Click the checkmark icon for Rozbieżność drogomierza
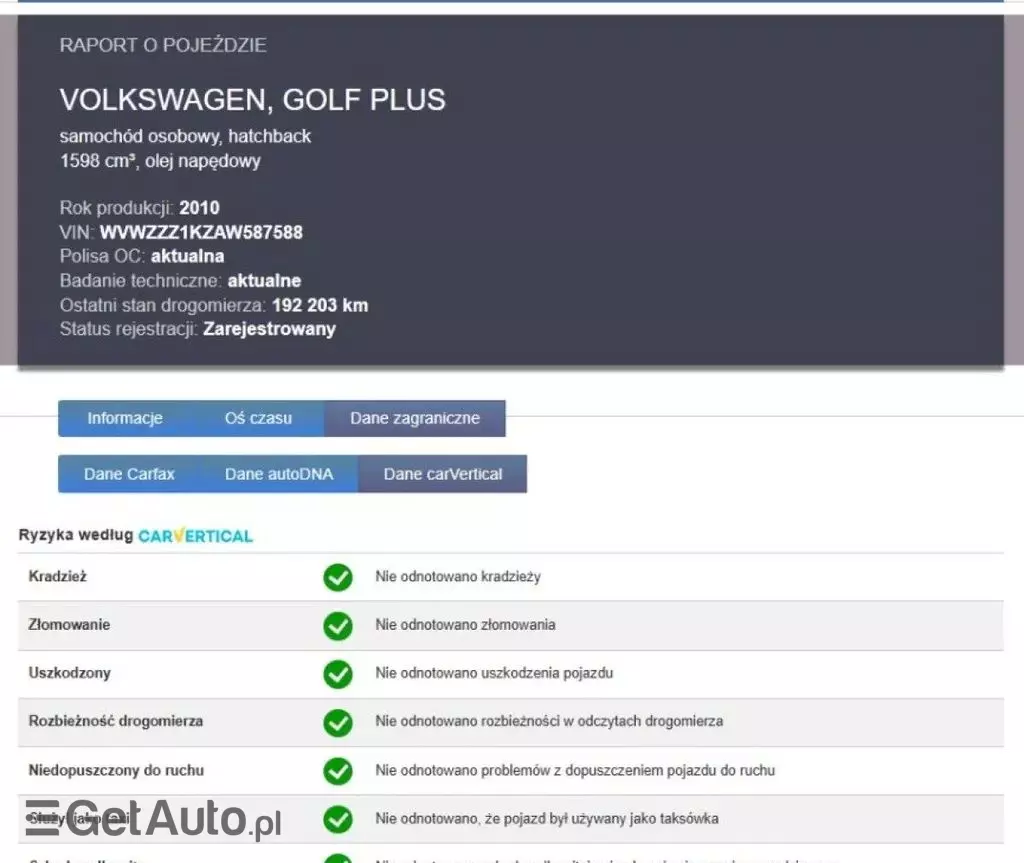The height and width of the screenshot is (863, 1024). (x=338, y=722)
